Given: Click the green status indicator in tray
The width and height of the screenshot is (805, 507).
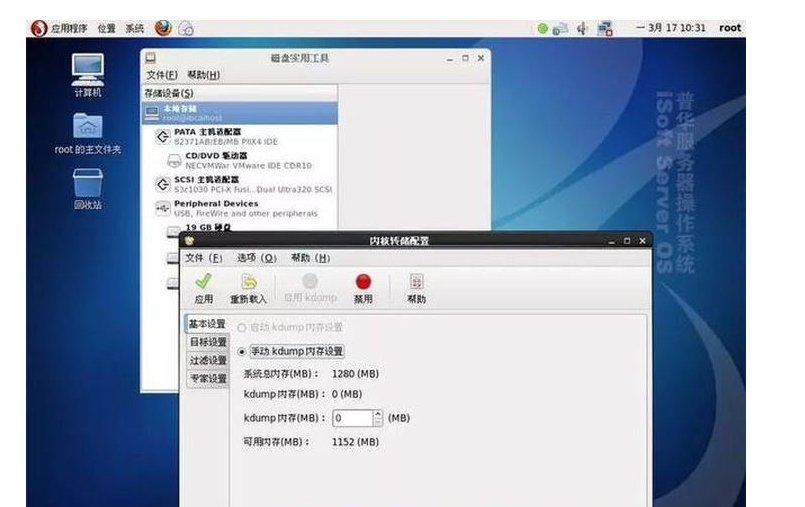Looking at the screenshot, I should [x=542, y=28].
